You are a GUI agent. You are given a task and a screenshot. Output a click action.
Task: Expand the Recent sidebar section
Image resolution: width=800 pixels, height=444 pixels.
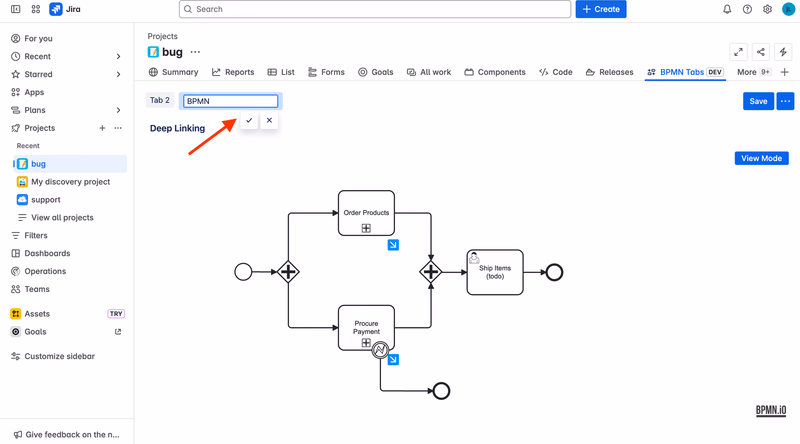(118, 57)
